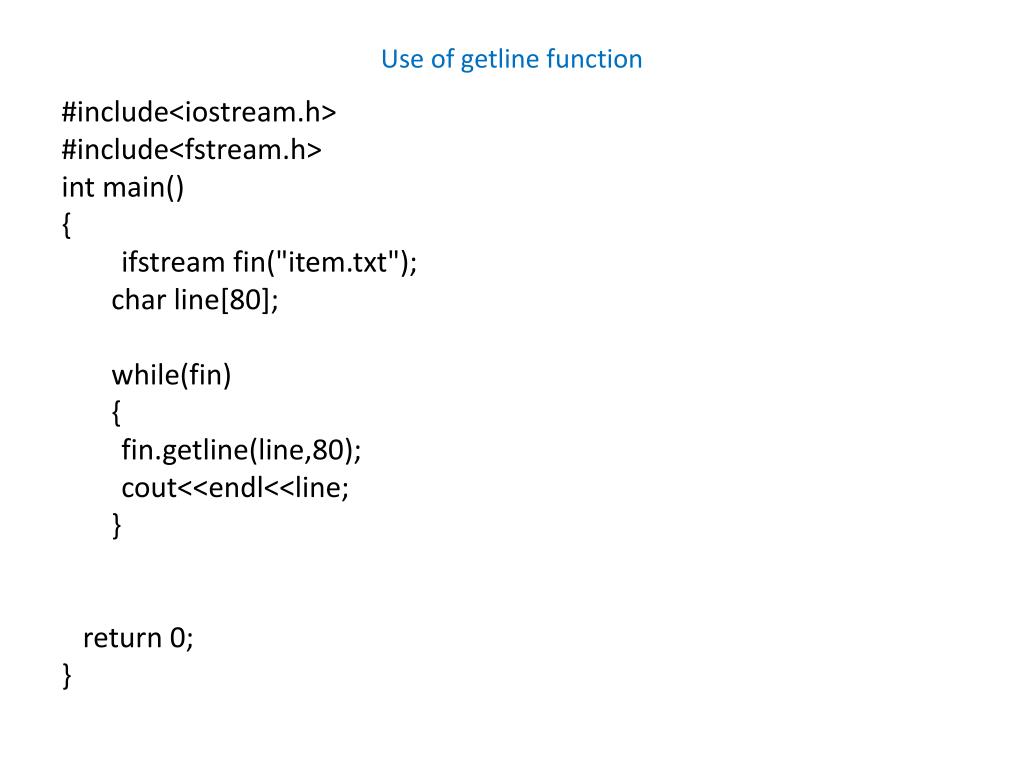Click the ifstream fin("item.txt") statement
1024x768 pixels.
pos(269,263)
